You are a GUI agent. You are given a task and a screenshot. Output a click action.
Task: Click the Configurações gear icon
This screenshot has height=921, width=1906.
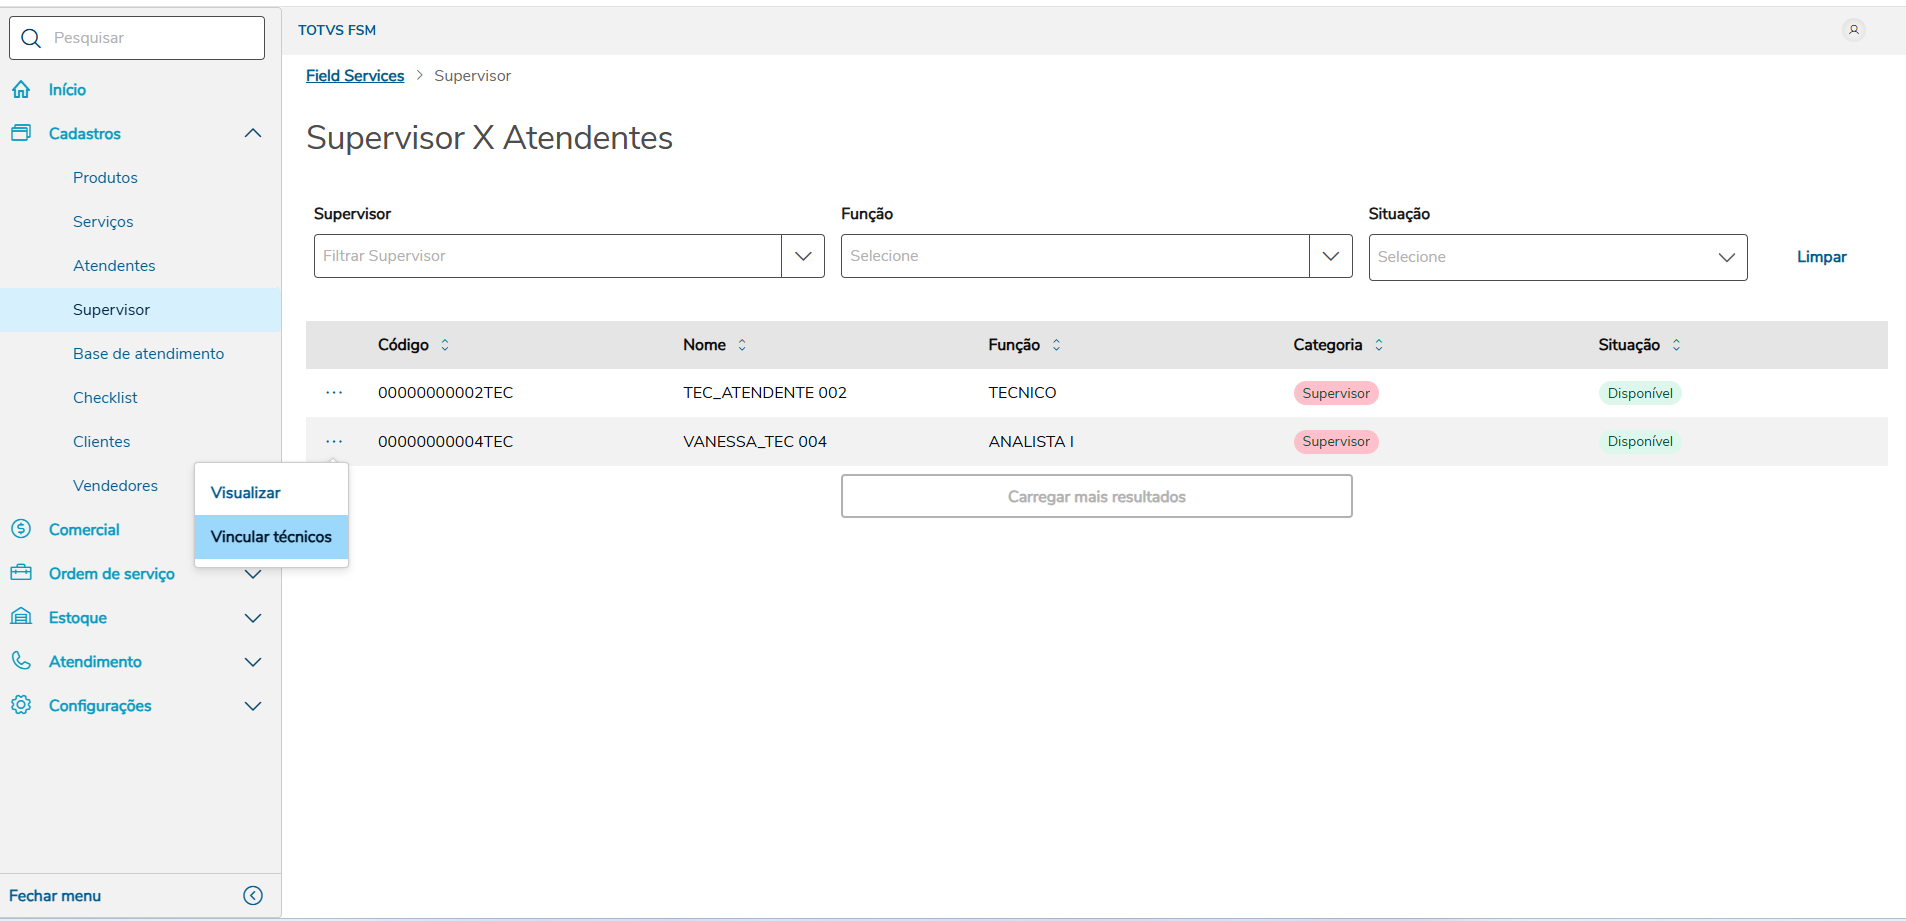21,705
